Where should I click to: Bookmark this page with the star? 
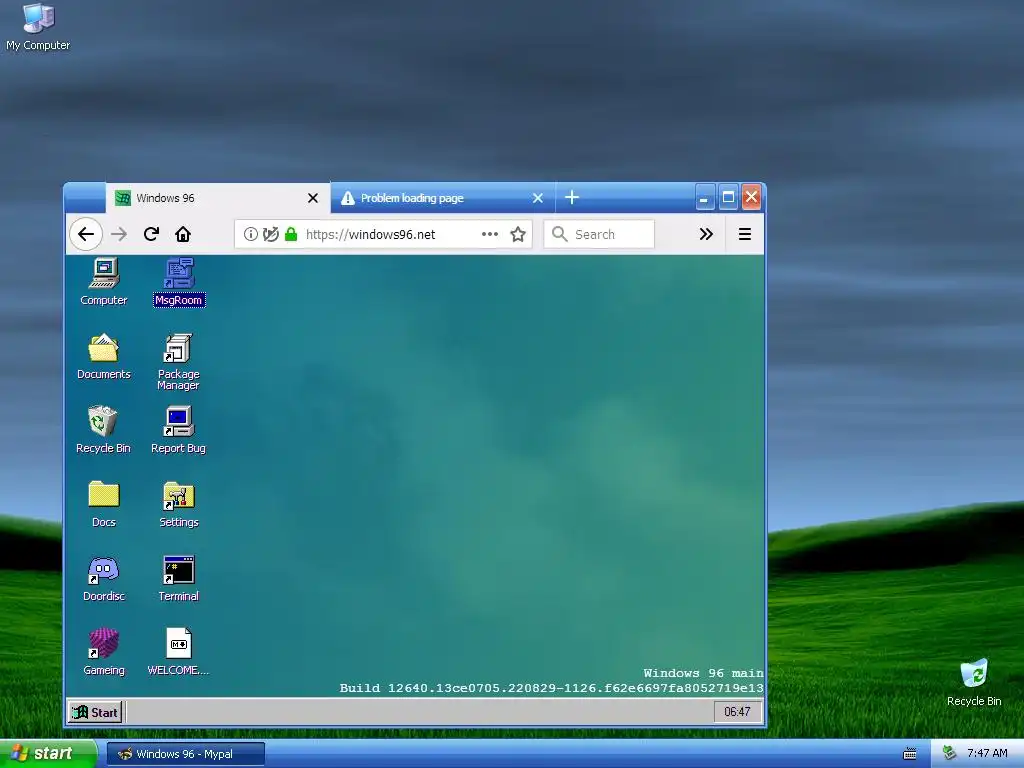point(518,234)
